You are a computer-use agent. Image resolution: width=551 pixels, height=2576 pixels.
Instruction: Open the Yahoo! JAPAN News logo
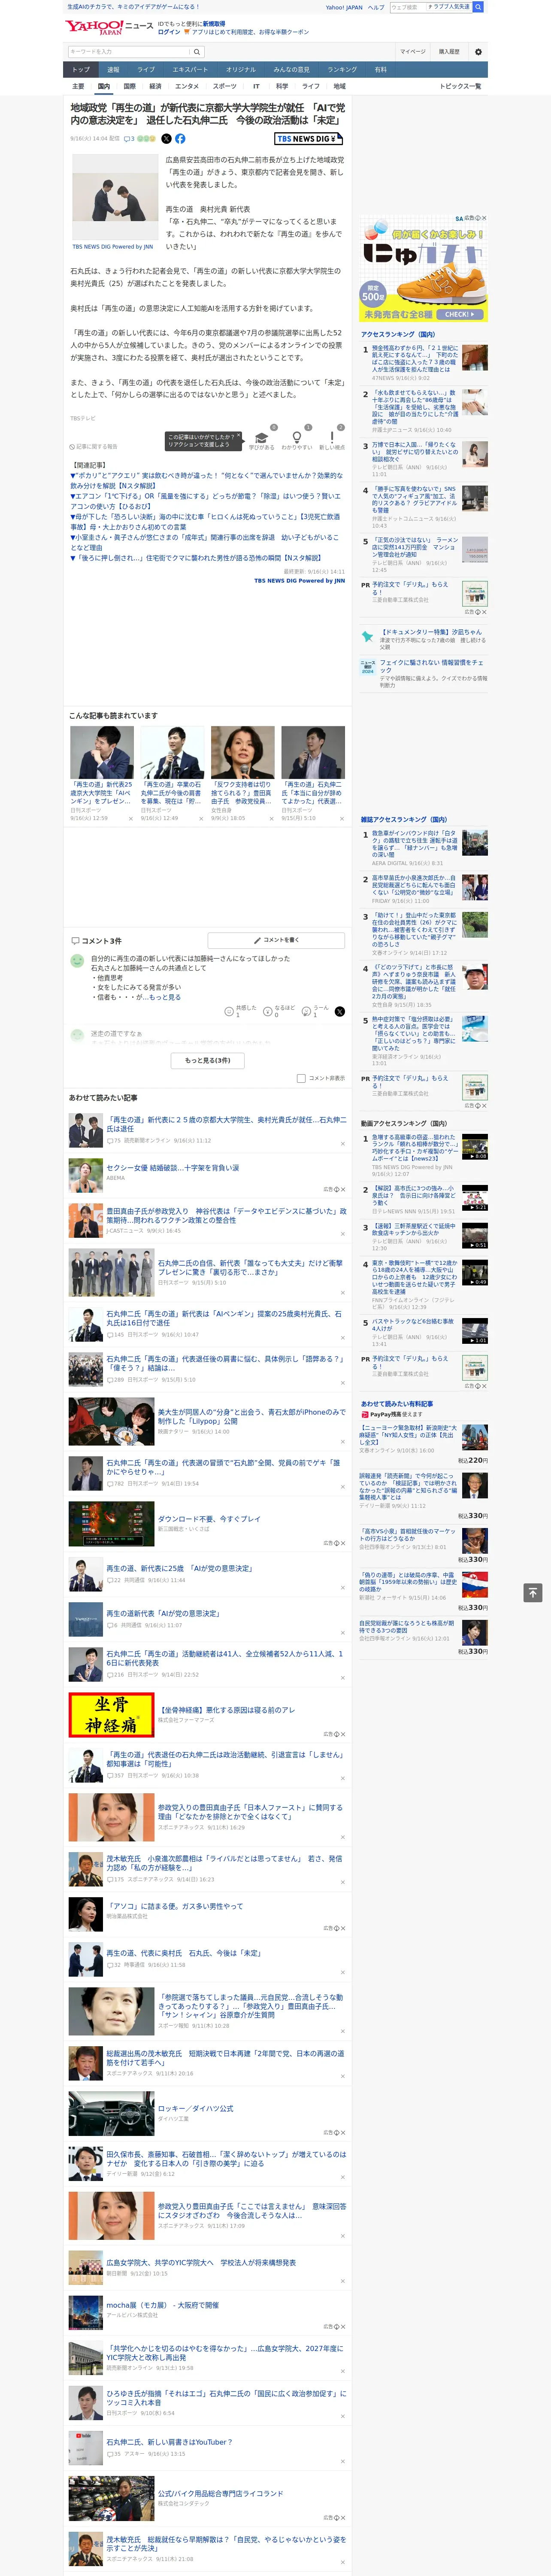click(109, 27)
